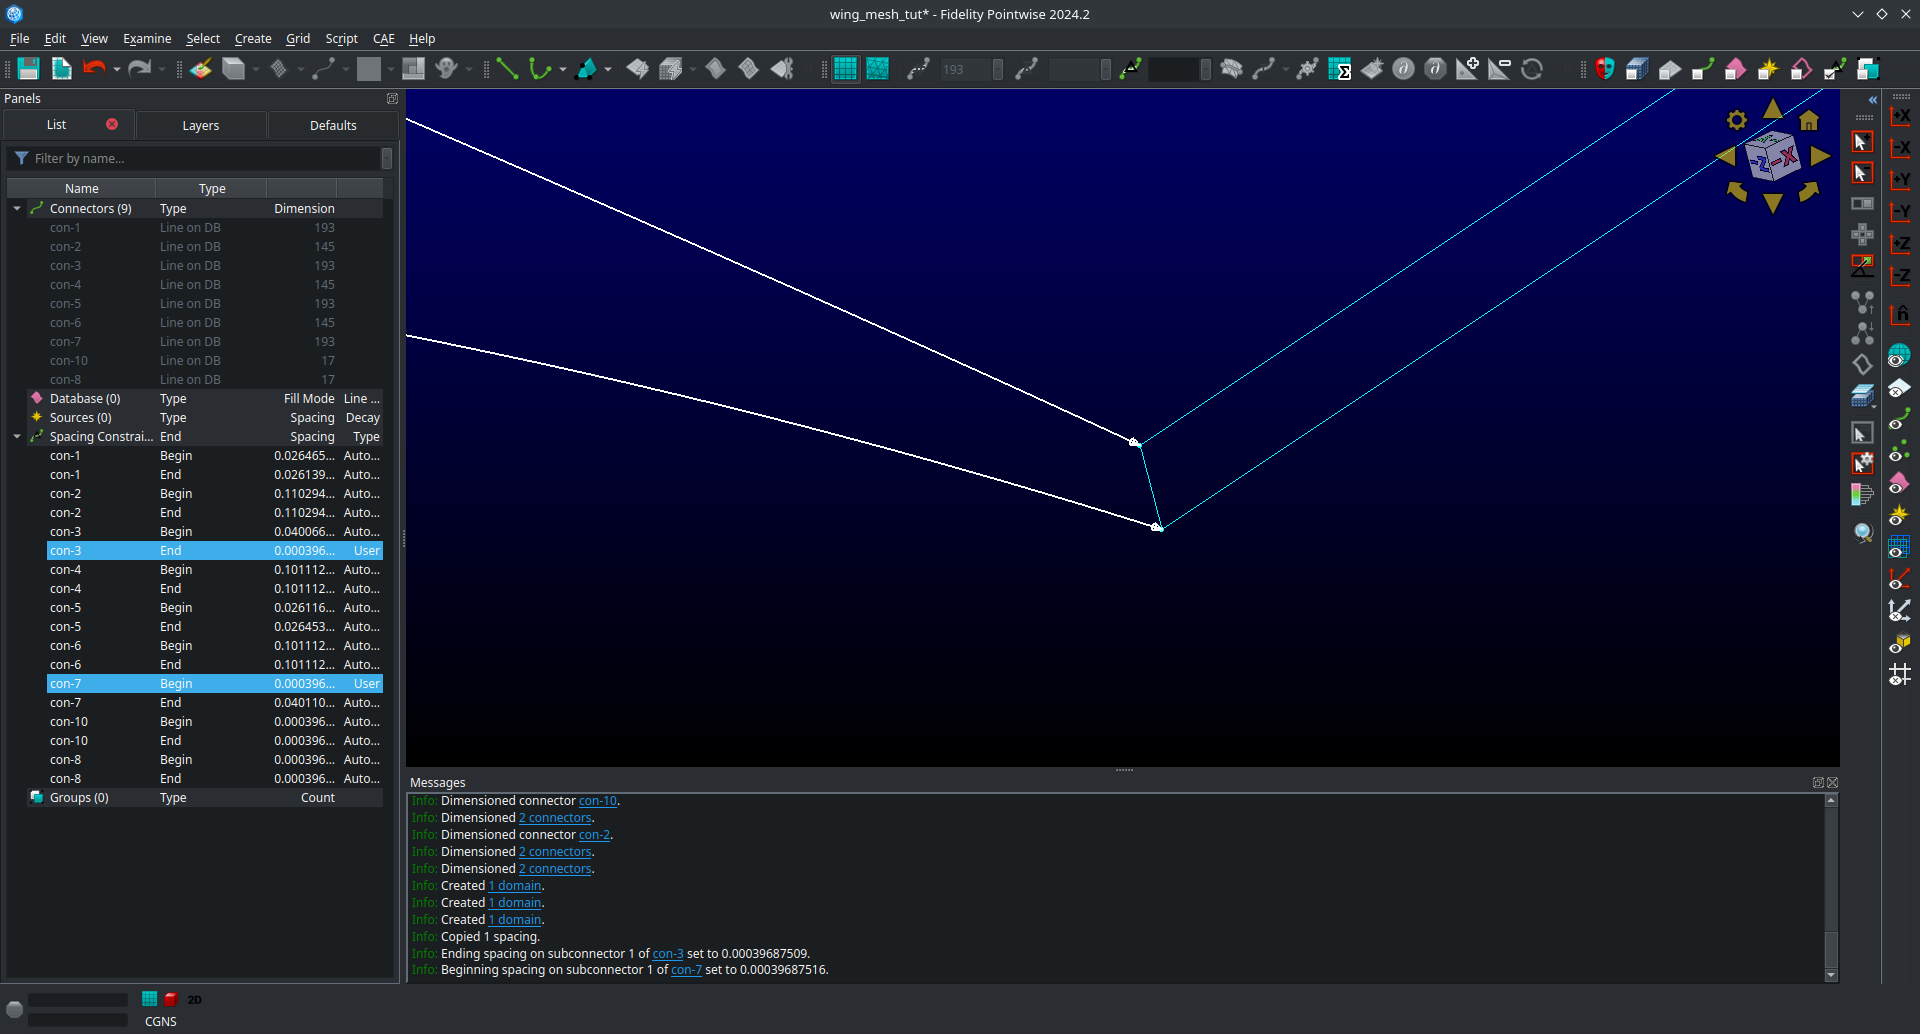Click the rotate view icon on the toolbar

pos(1533,69)
